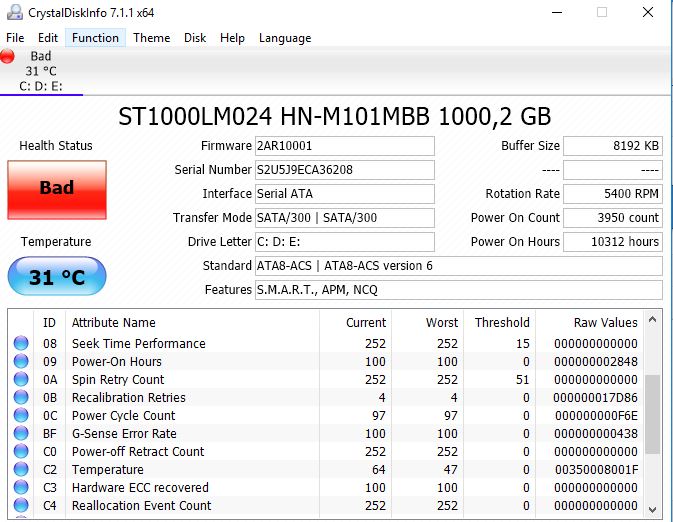Select the Reallocation Event Count attribute name

click(x=142, y=506)
